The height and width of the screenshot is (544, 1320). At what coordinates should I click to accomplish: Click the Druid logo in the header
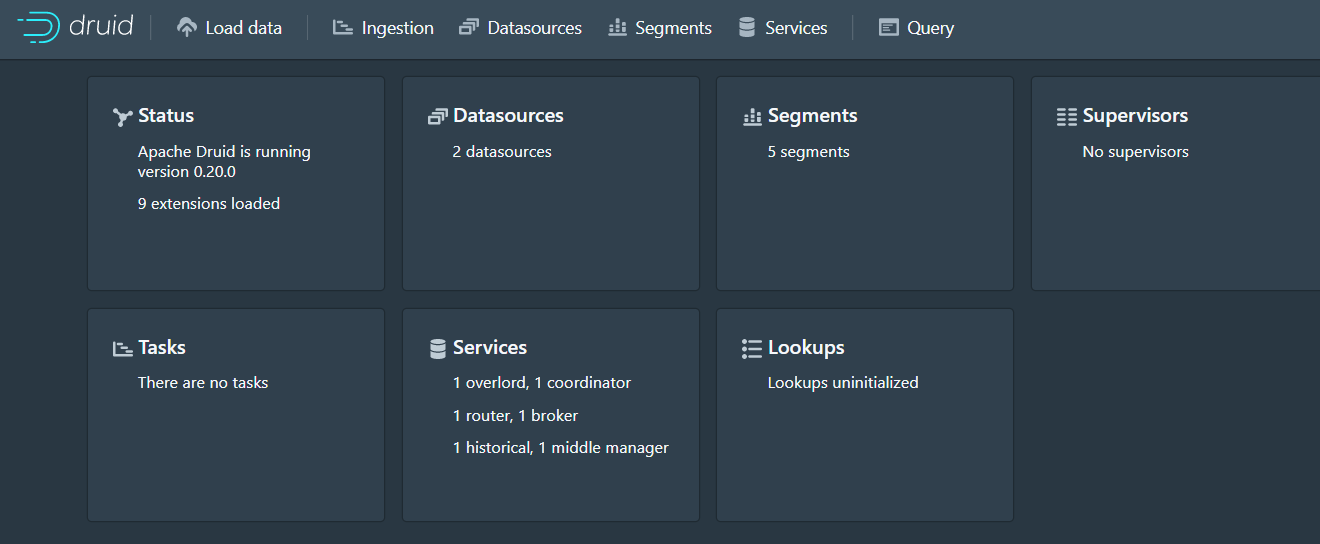[x=76, y=27]
